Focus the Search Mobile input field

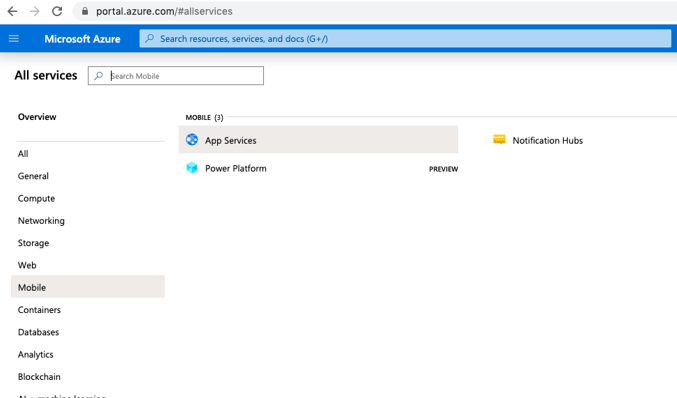(176, 76)
